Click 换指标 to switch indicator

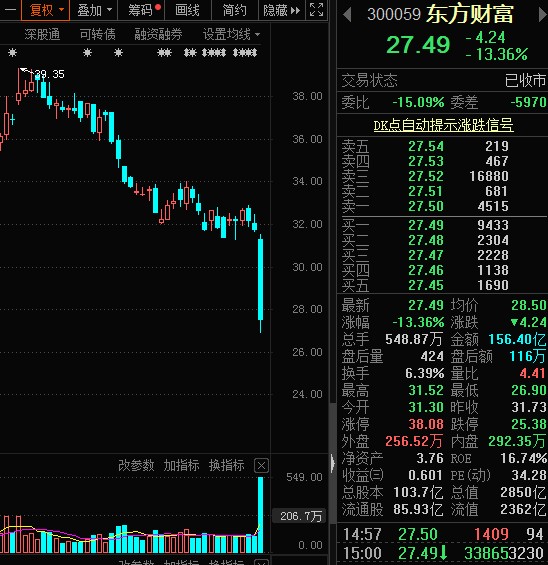coord(226,466)
